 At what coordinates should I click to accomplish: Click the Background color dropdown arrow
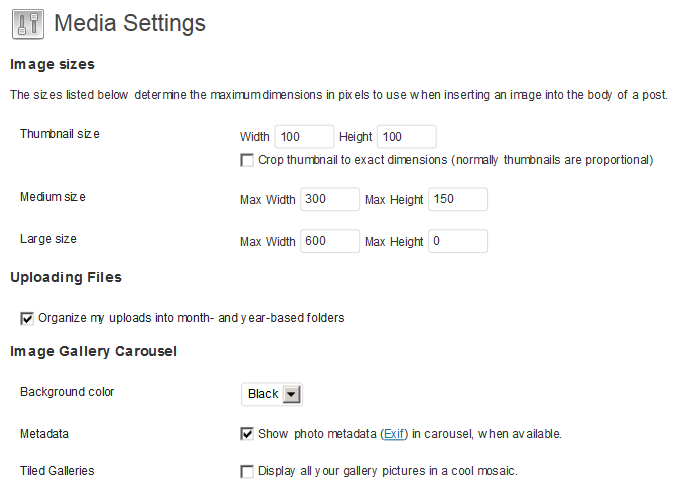click(x=291, y=394)
